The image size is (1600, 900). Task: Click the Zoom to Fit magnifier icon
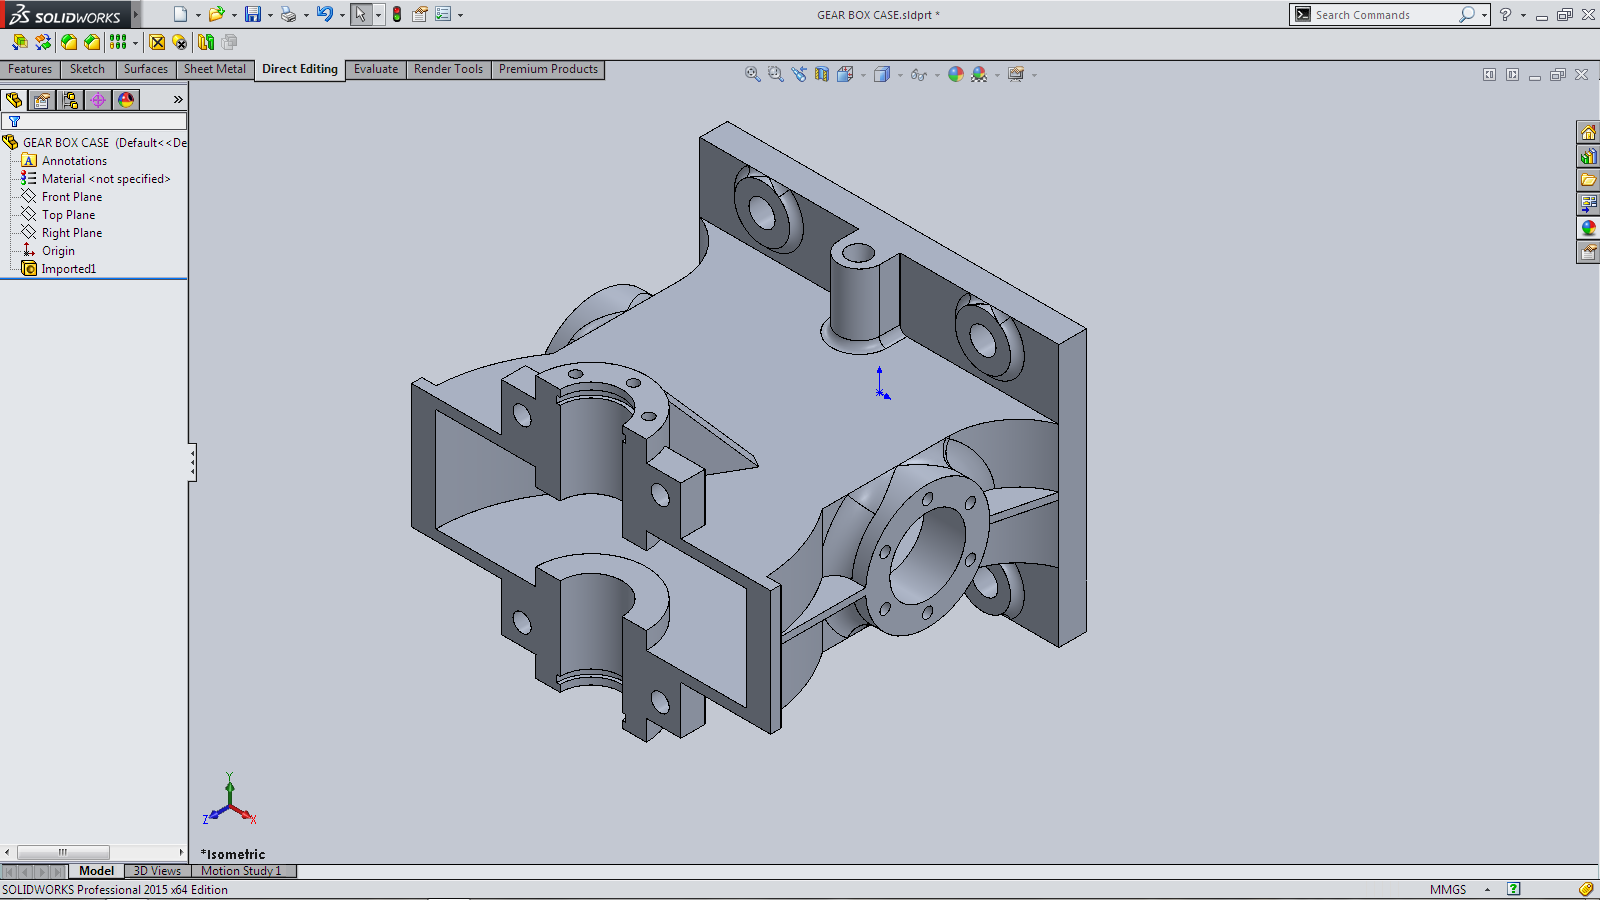click(x=752, y=74)
